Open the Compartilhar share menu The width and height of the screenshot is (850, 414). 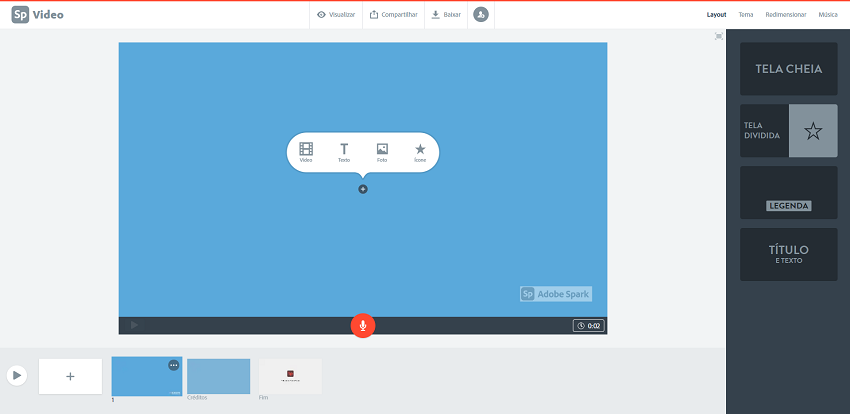coord(393,15)
